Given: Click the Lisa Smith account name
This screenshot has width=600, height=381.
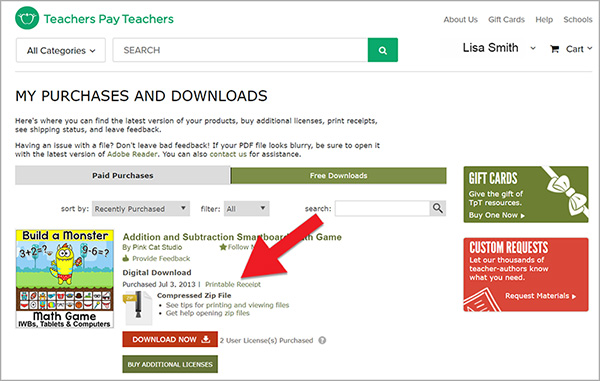Looking at the screenshot, I should pyautogui.click(x=490, y=48).
